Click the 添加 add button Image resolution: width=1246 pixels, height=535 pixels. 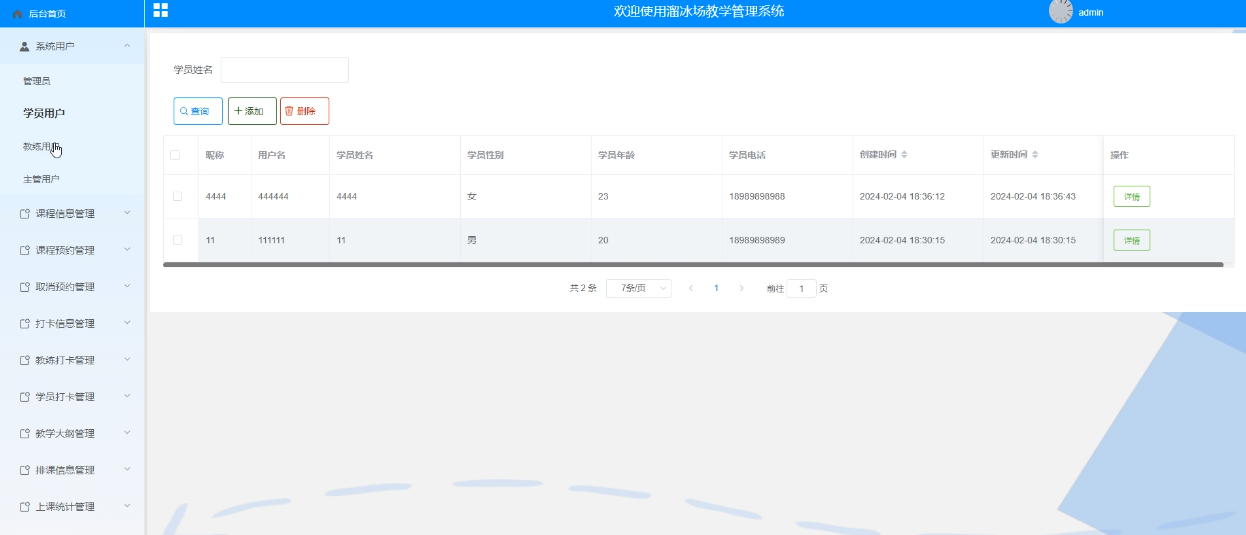(x=252, y=111)
